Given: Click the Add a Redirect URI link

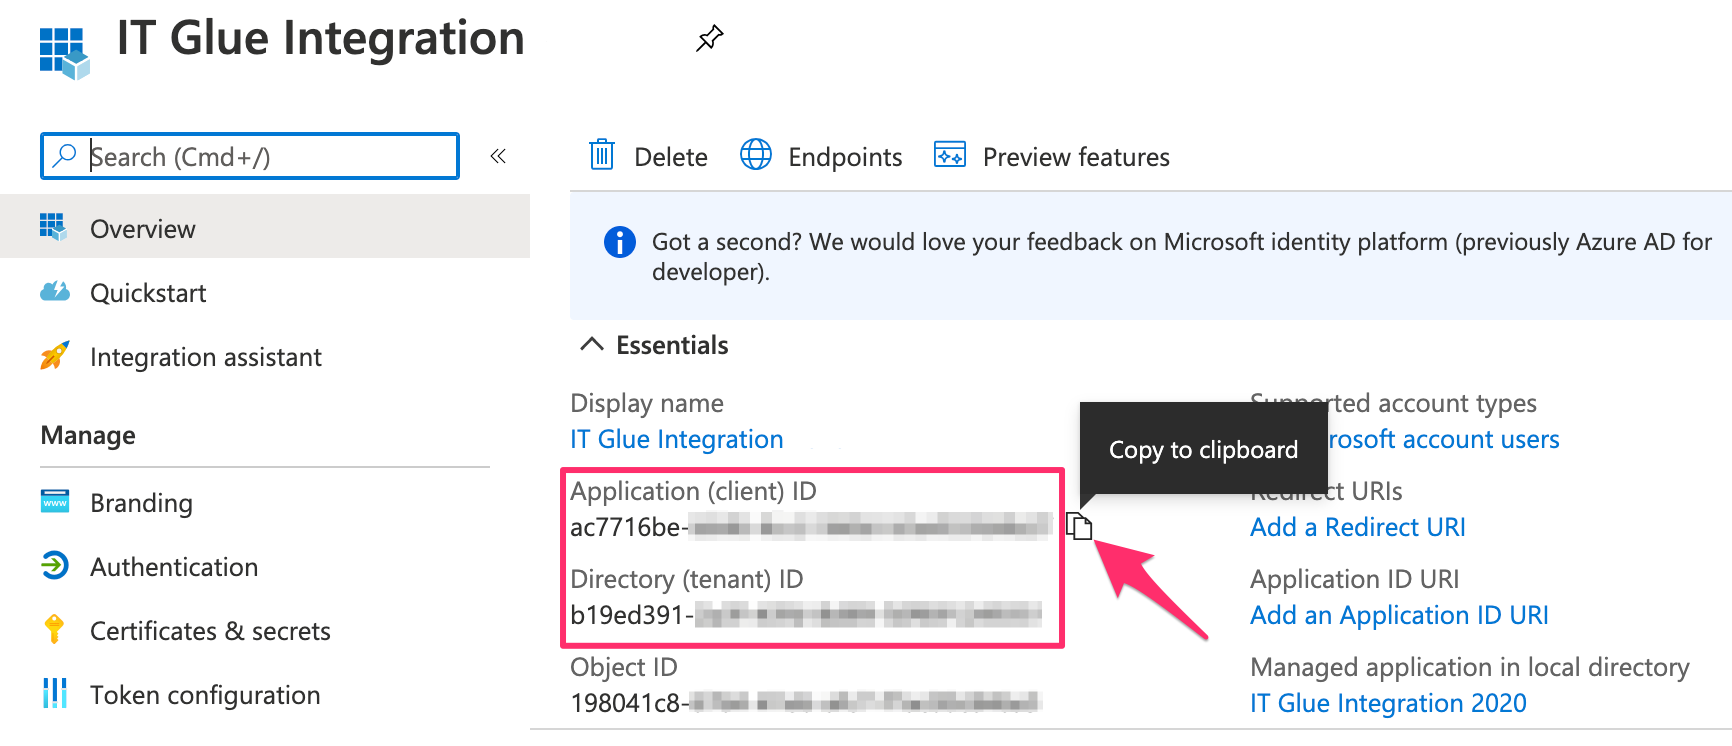Looking at the screenshot, I should 1357,527.
